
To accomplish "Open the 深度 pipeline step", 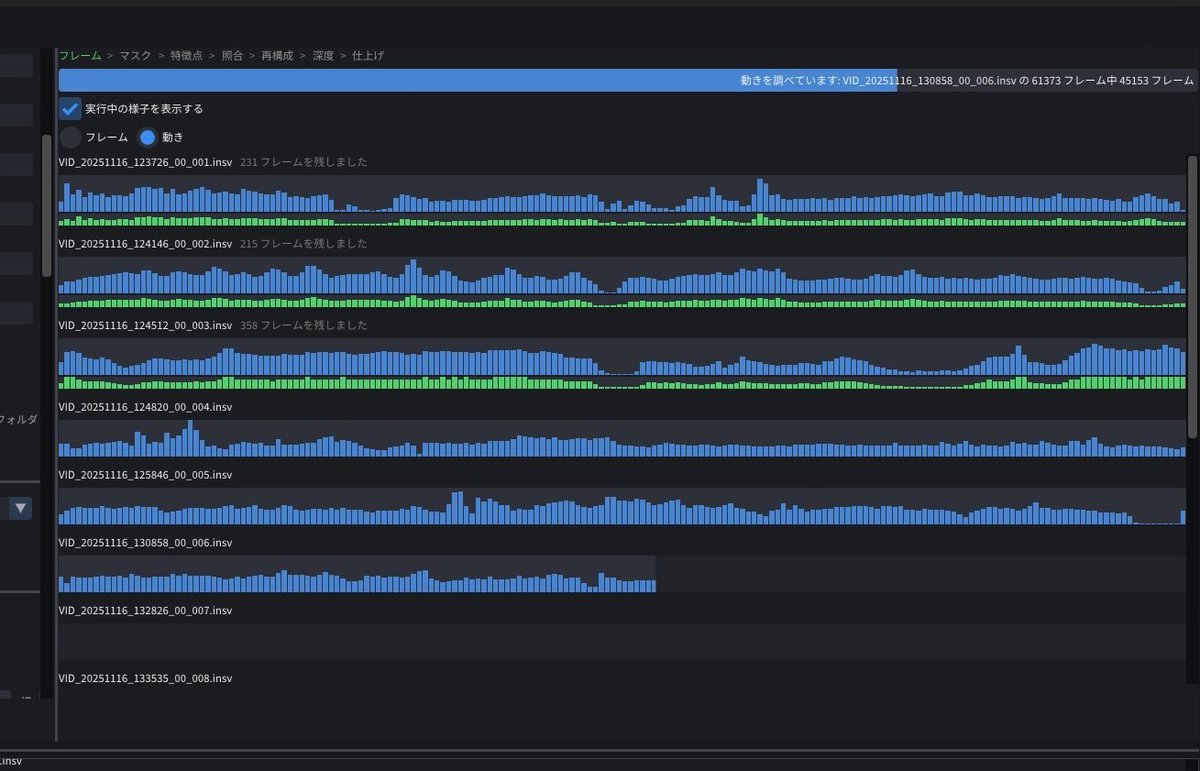I will point(324,56).
